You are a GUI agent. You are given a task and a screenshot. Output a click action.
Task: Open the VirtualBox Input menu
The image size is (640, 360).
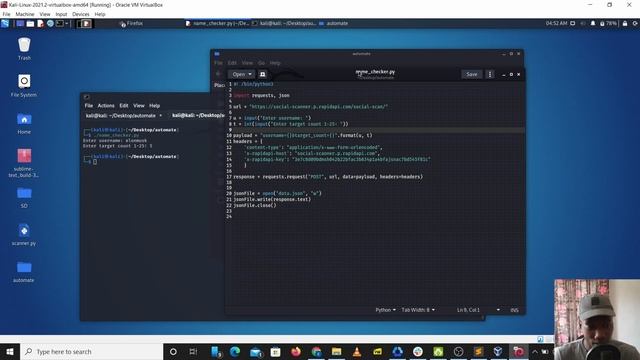[x=61, y=14]
